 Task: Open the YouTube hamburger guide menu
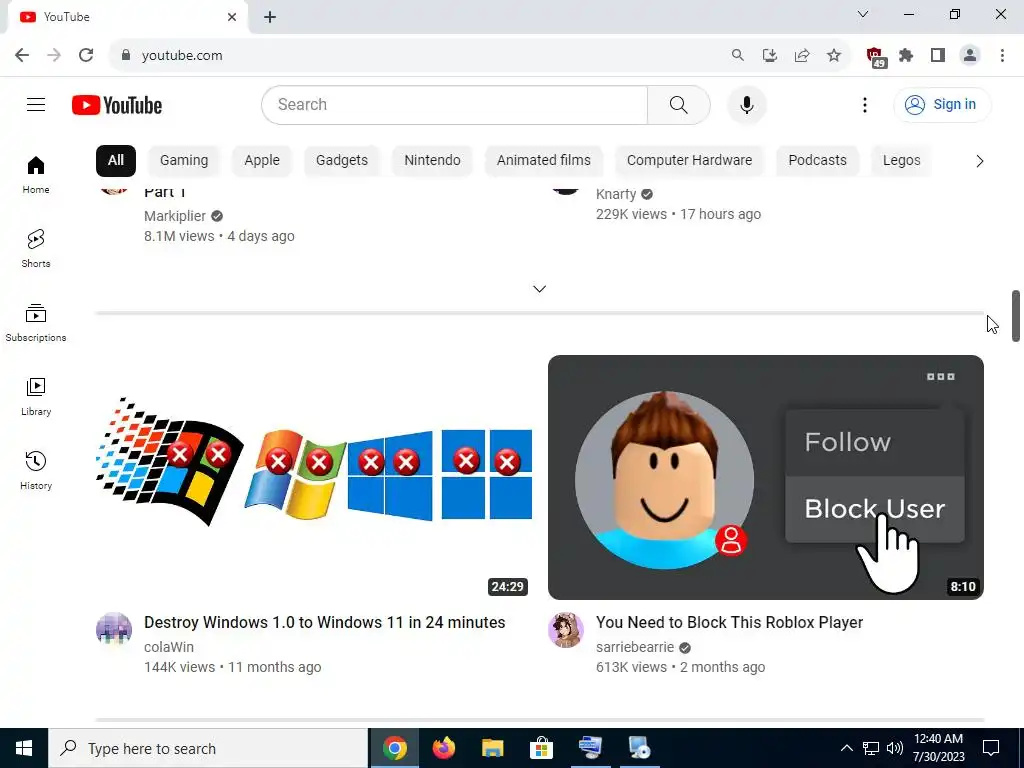point(36,104)
